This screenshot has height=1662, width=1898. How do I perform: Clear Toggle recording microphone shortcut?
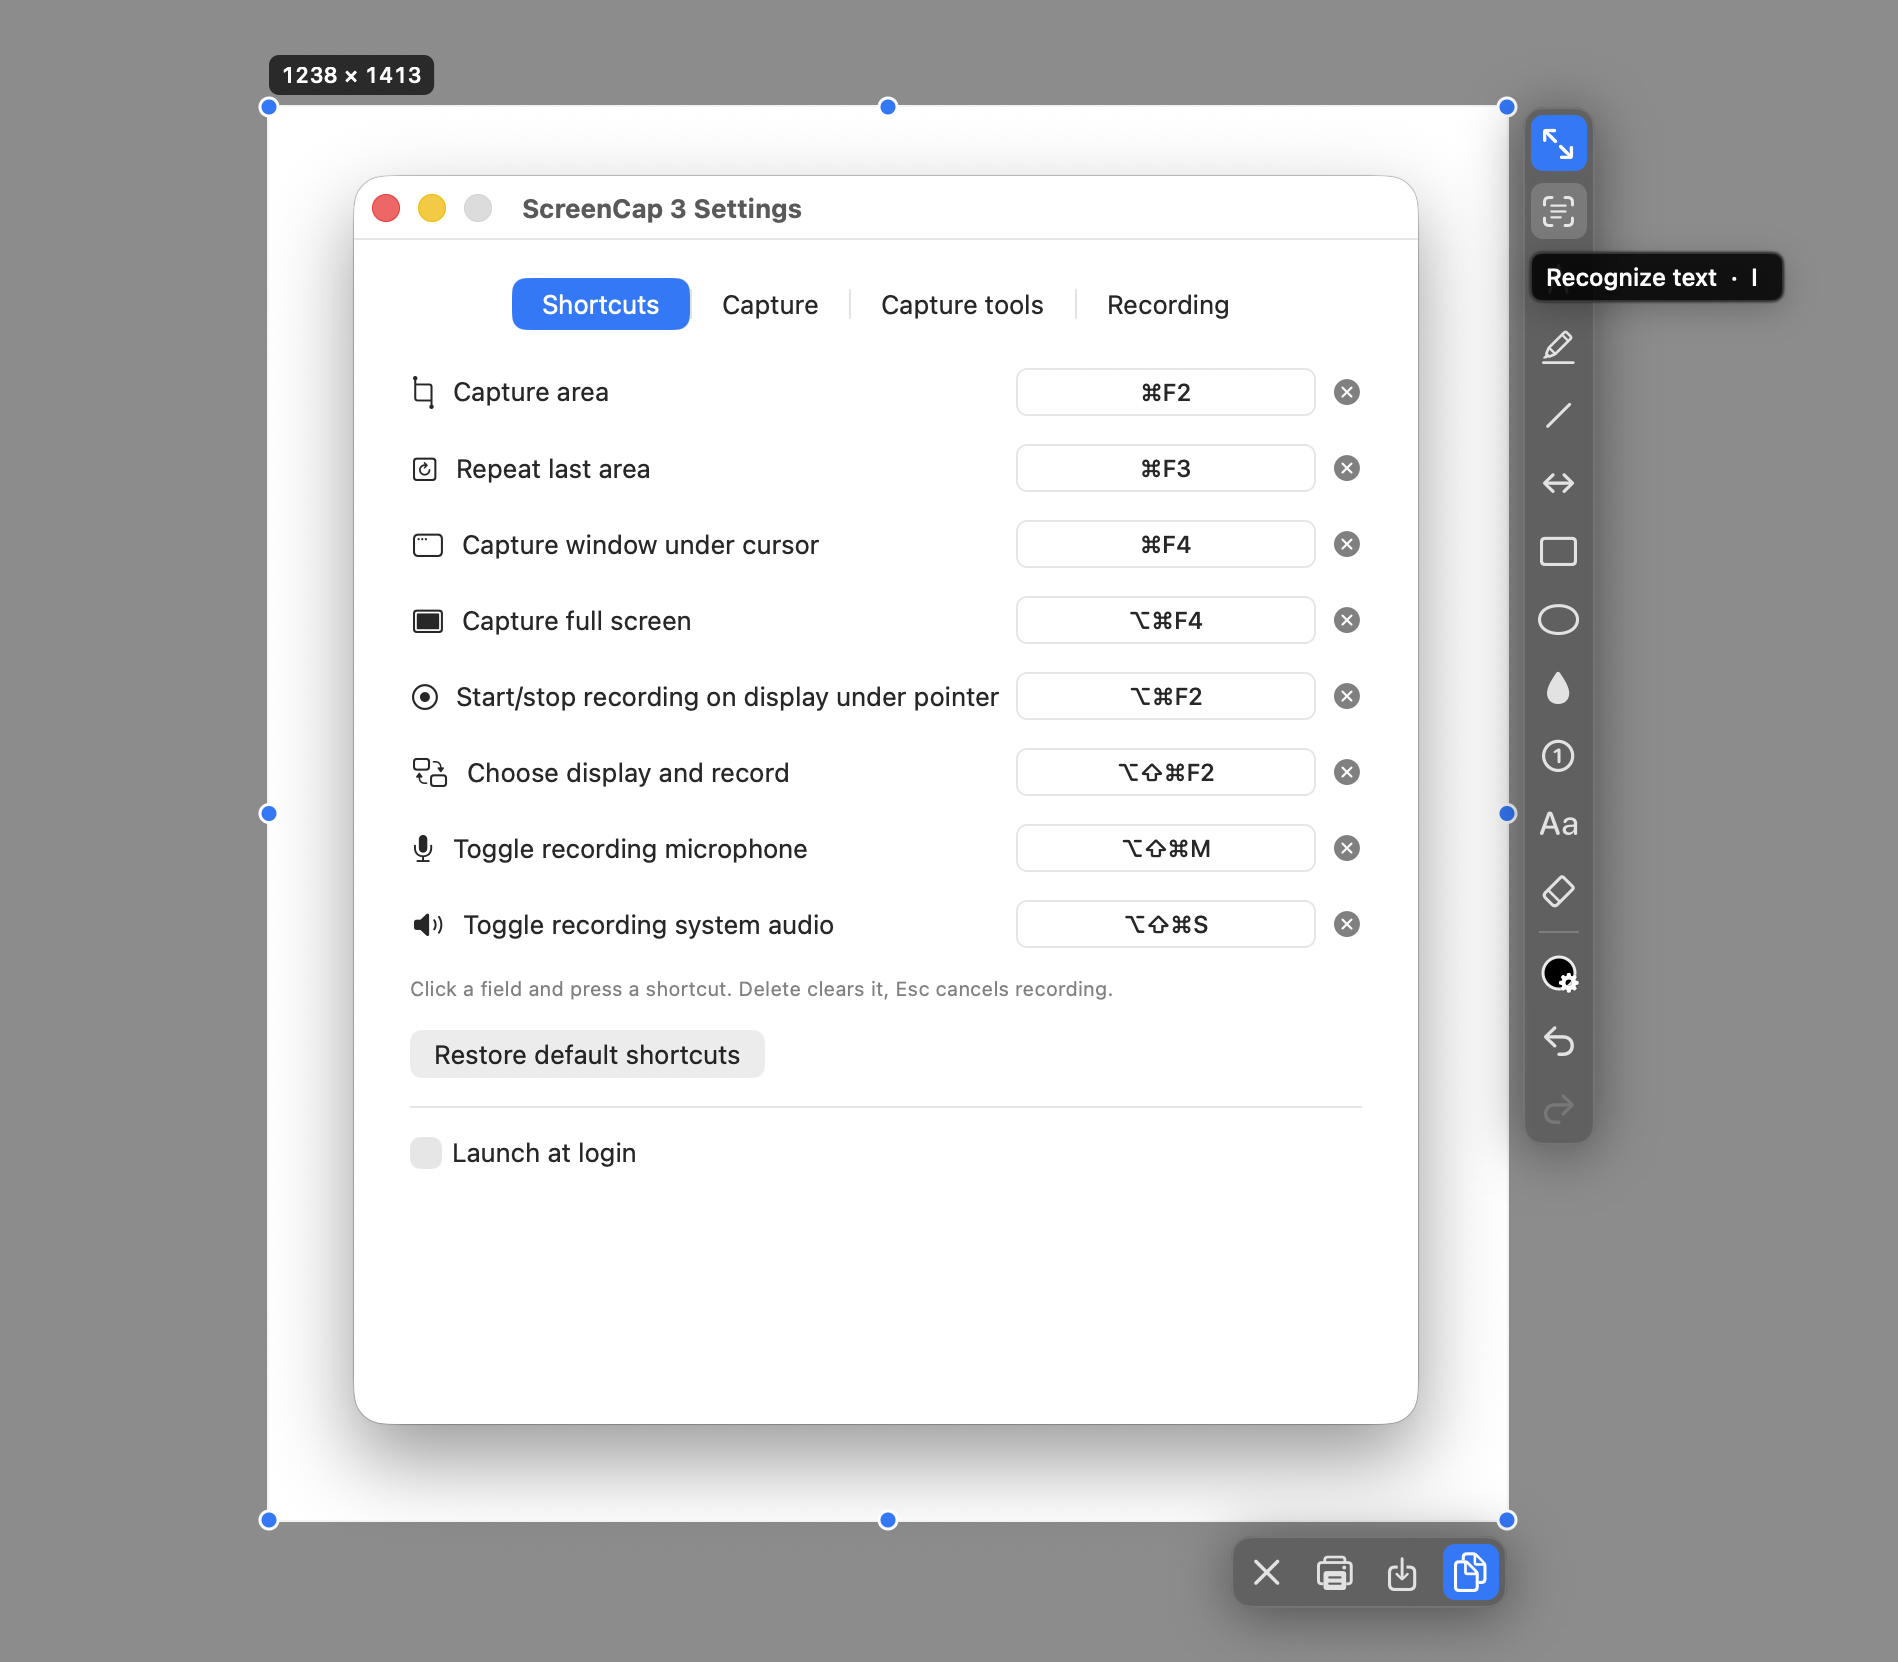[1347, 848]
